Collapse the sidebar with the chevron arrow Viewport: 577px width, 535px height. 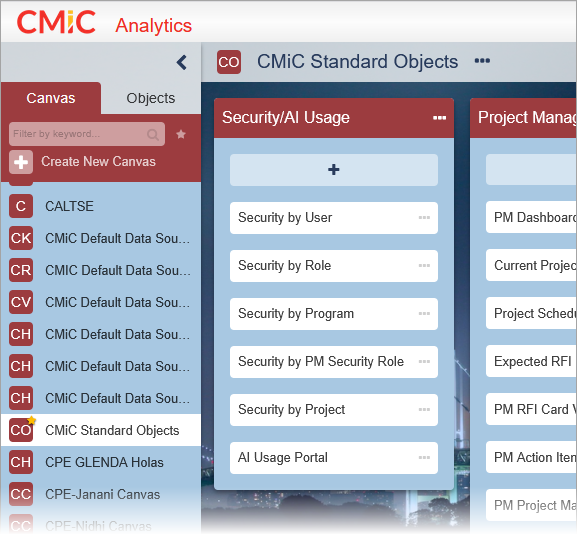pos(182,63)
